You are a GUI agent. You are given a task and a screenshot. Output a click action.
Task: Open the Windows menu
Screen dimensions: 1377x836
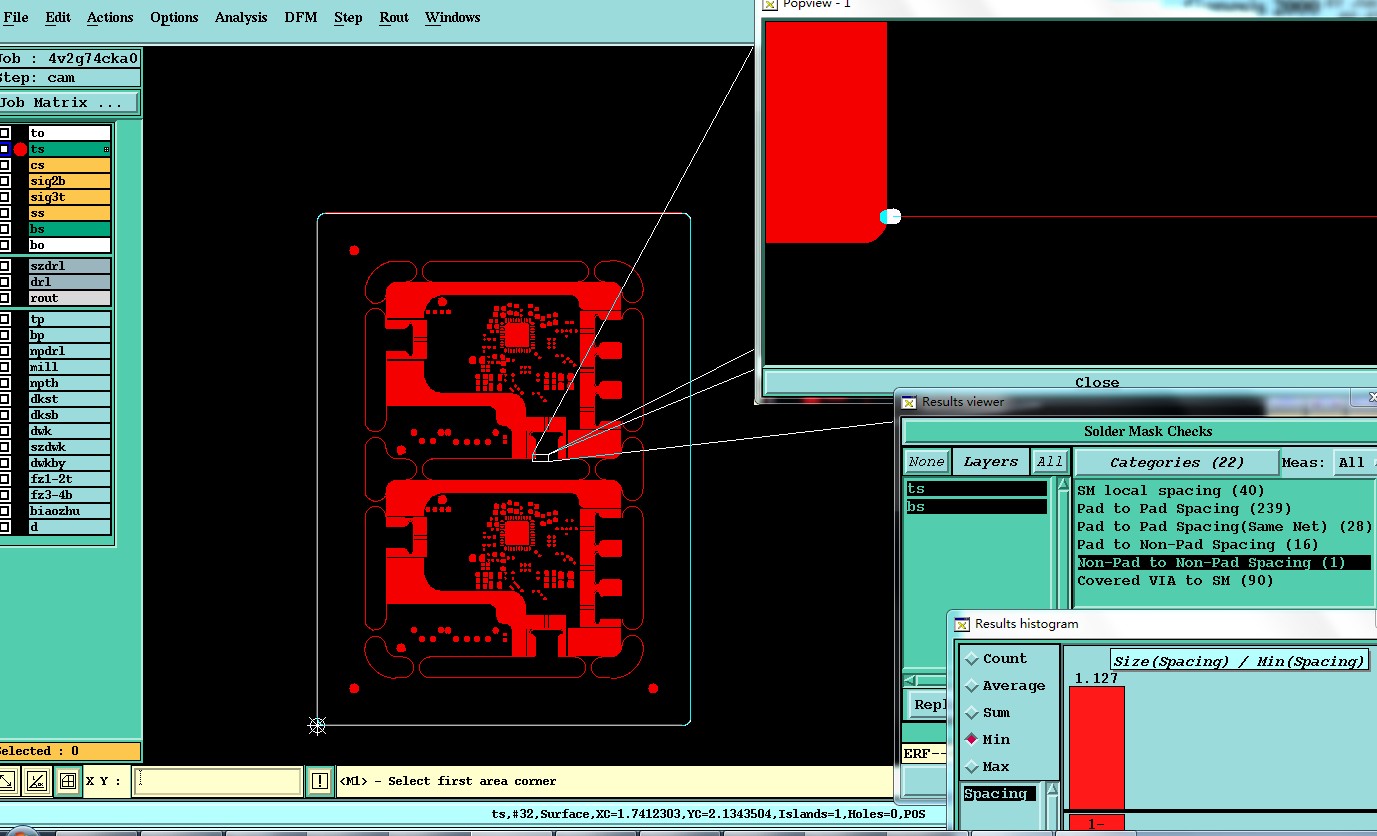(452, 17)
